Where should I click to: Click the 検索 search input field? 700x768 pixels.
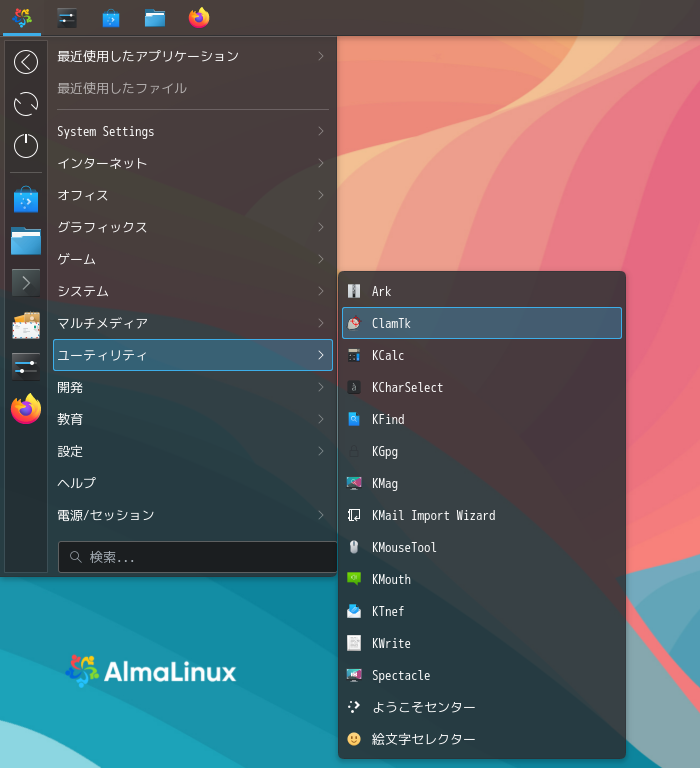(197, 557)
